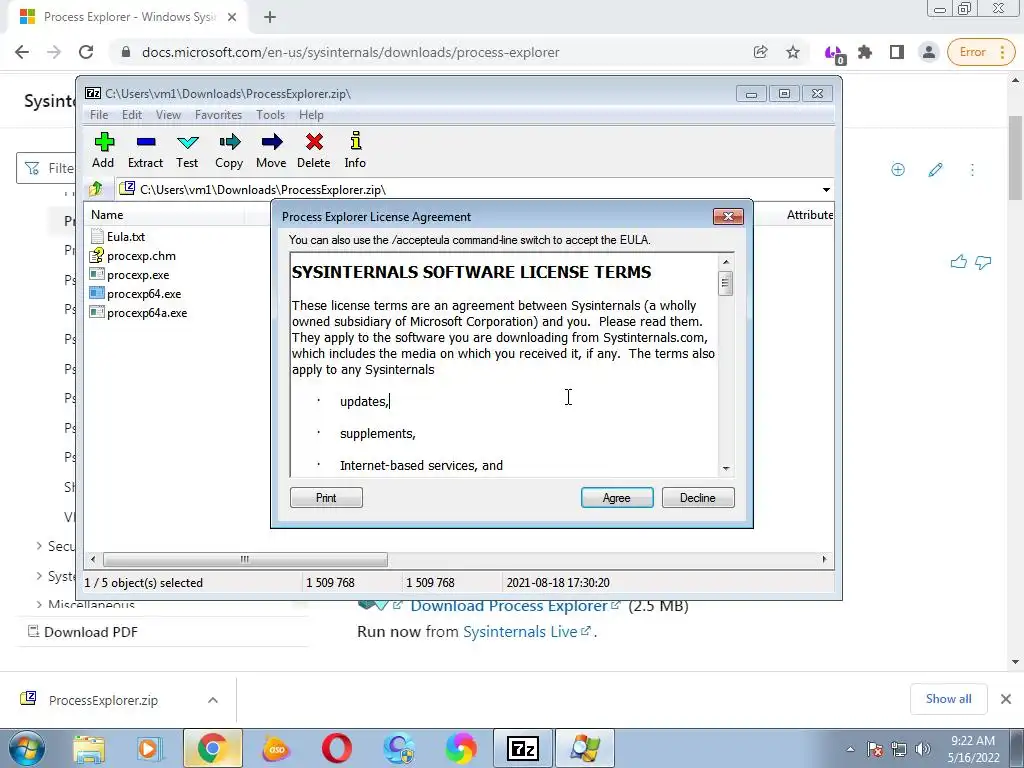The width and height of the screenshot is (1024, 768).
Task: Agree to the license terms
Action: [x=617, y=498]
